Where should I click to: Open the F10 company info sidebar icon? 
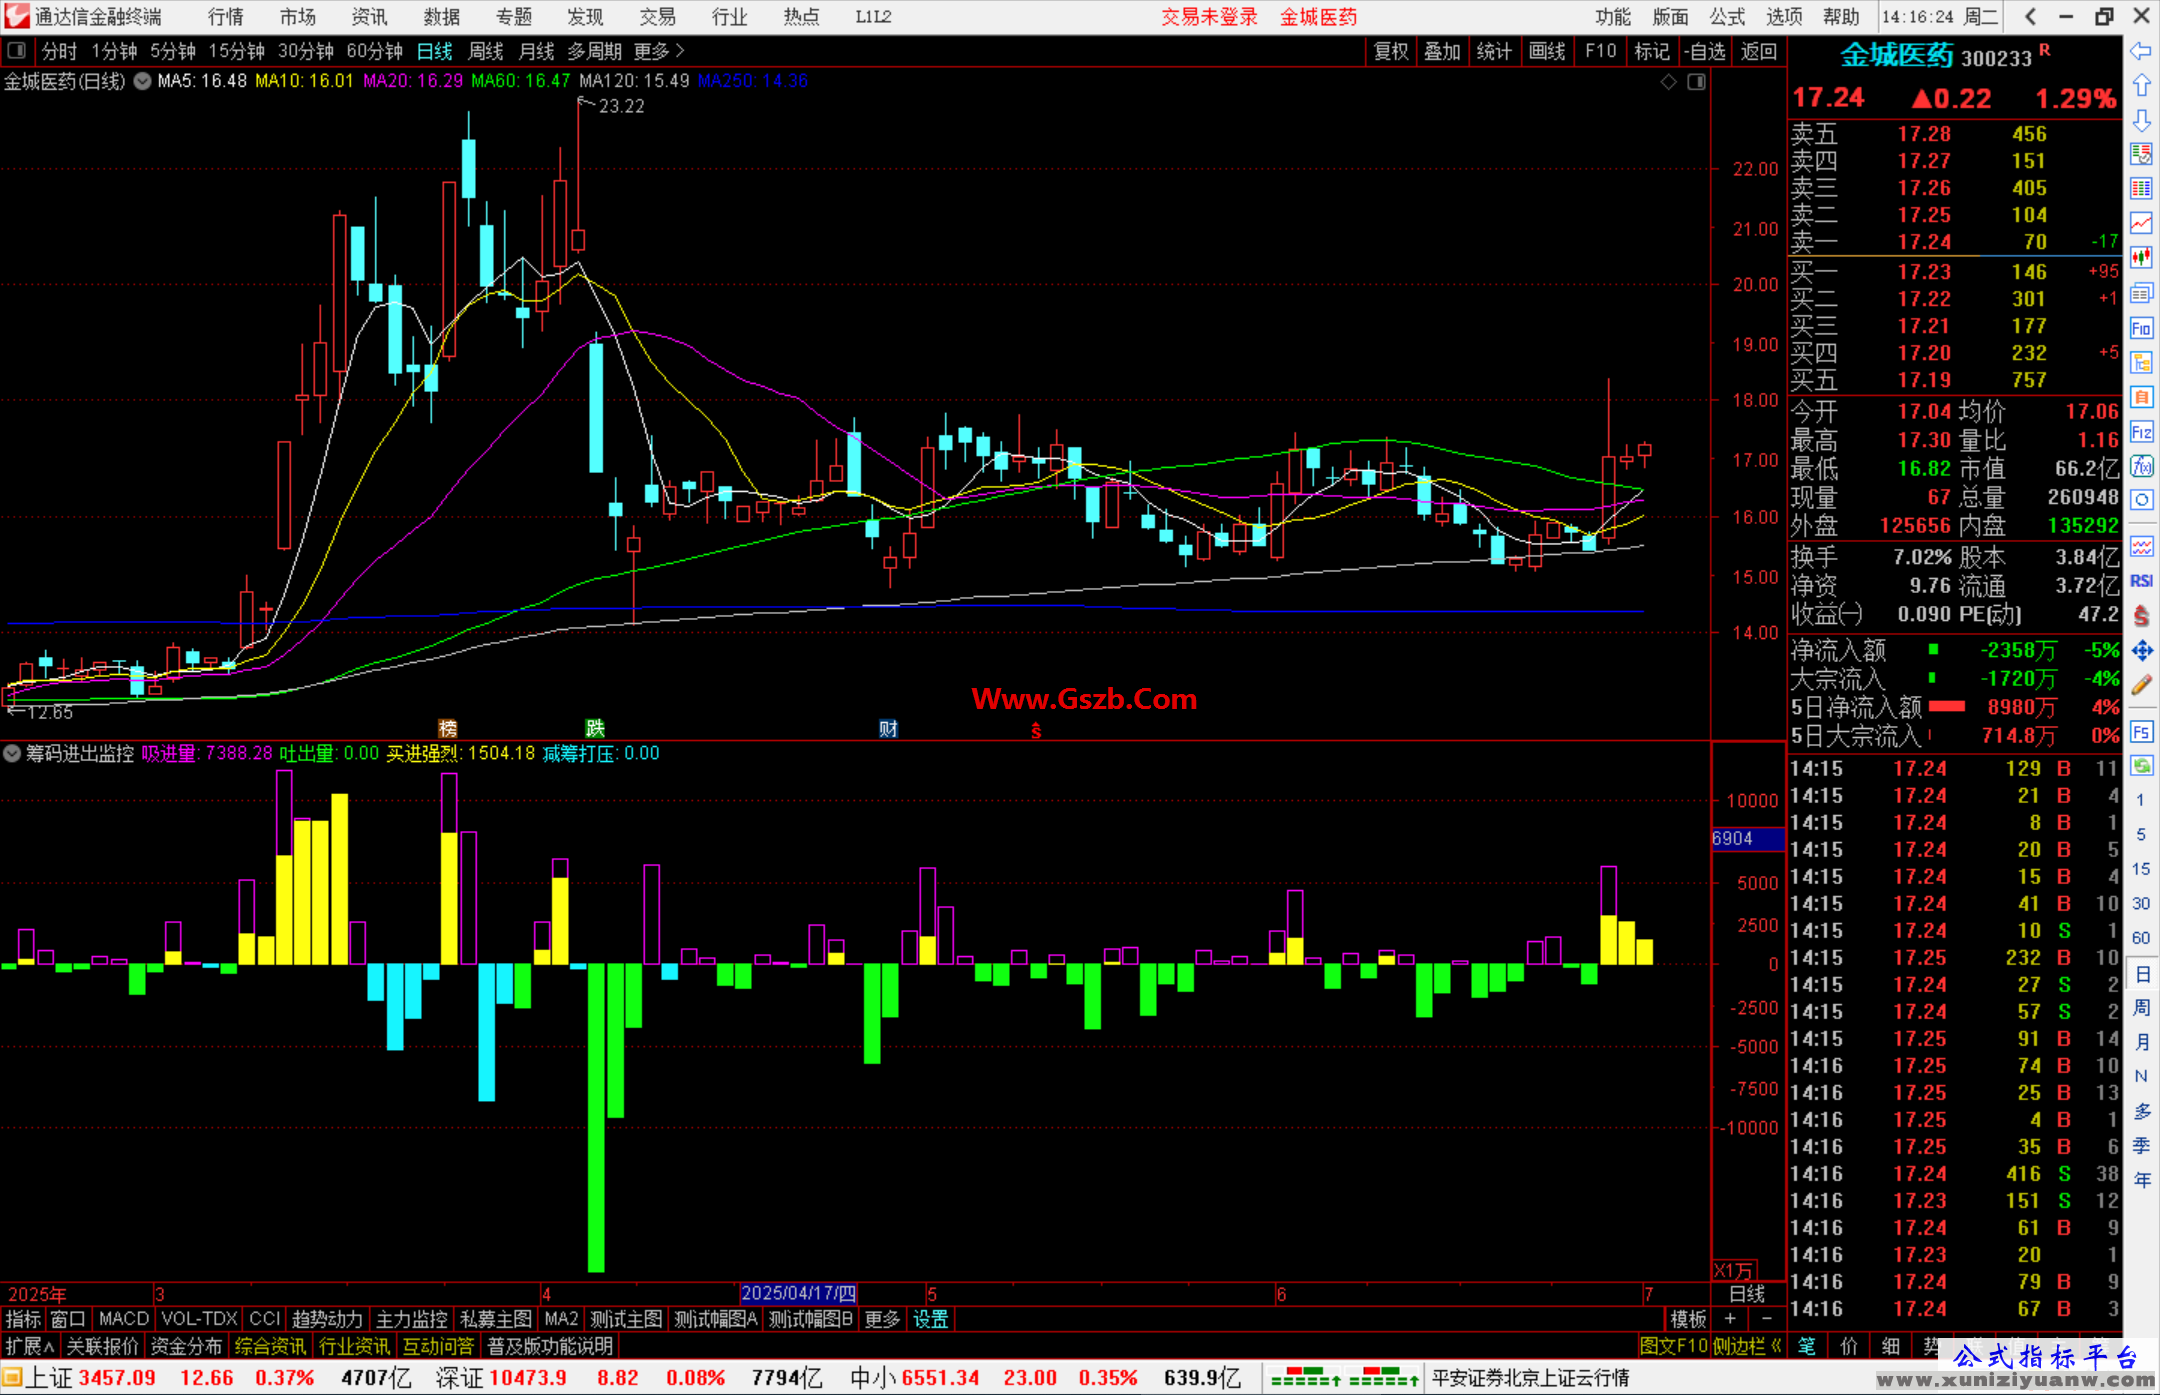tap(2141, 329)
